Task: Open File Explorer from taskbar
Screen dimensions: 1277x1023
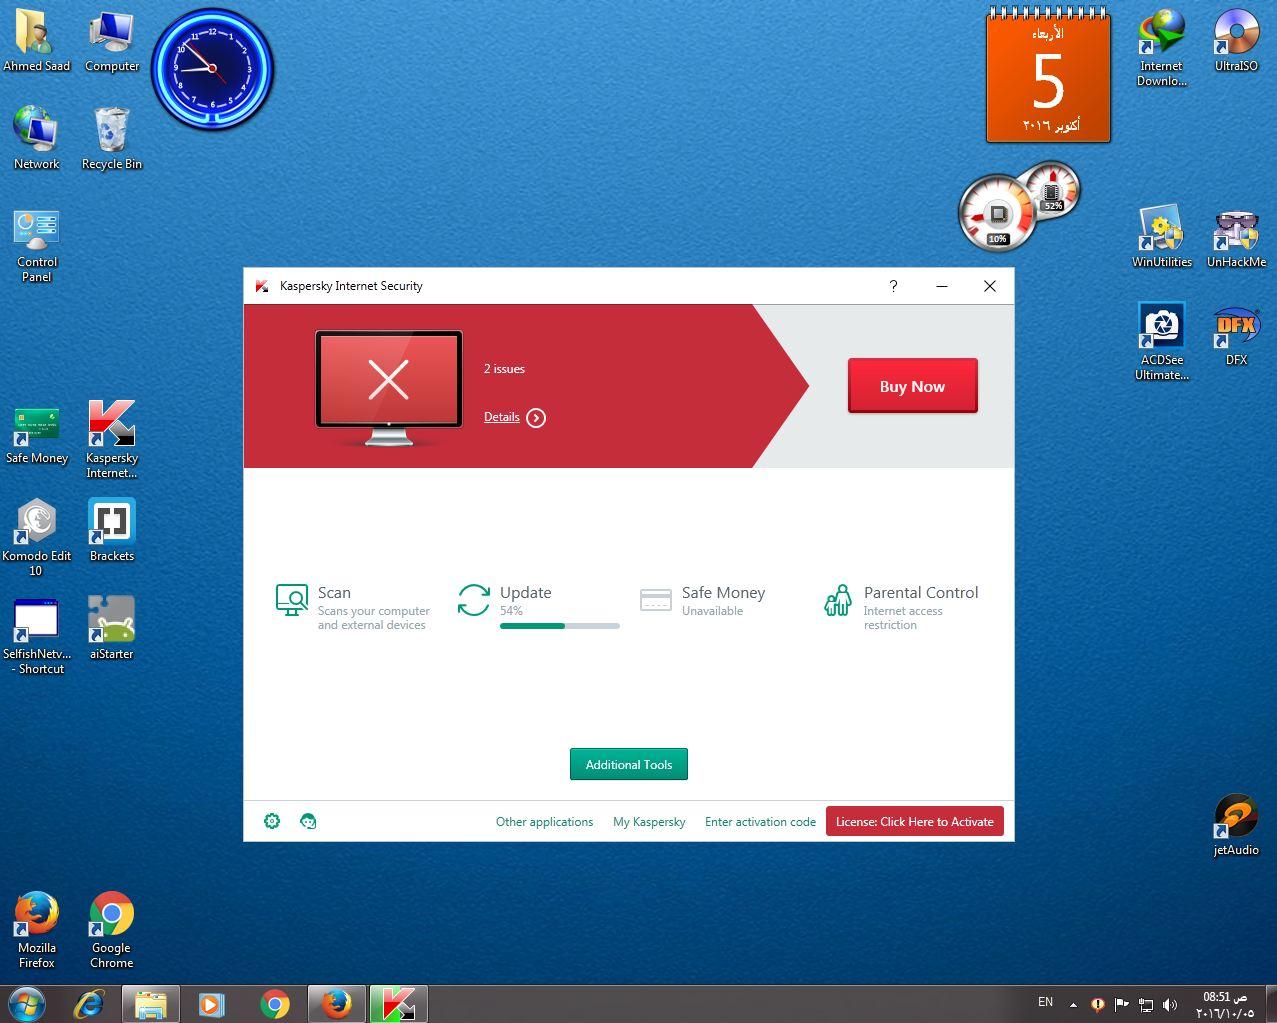Action: point(151,1004)
